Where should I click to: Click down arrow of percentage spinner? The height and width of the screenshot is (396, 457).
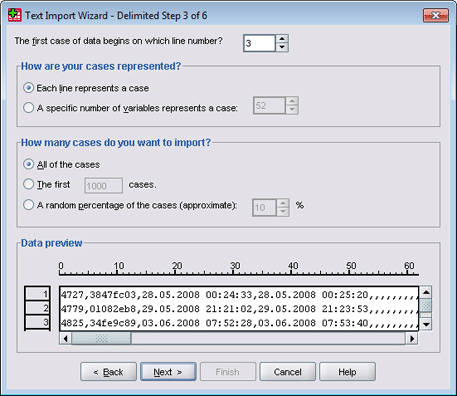283,212
